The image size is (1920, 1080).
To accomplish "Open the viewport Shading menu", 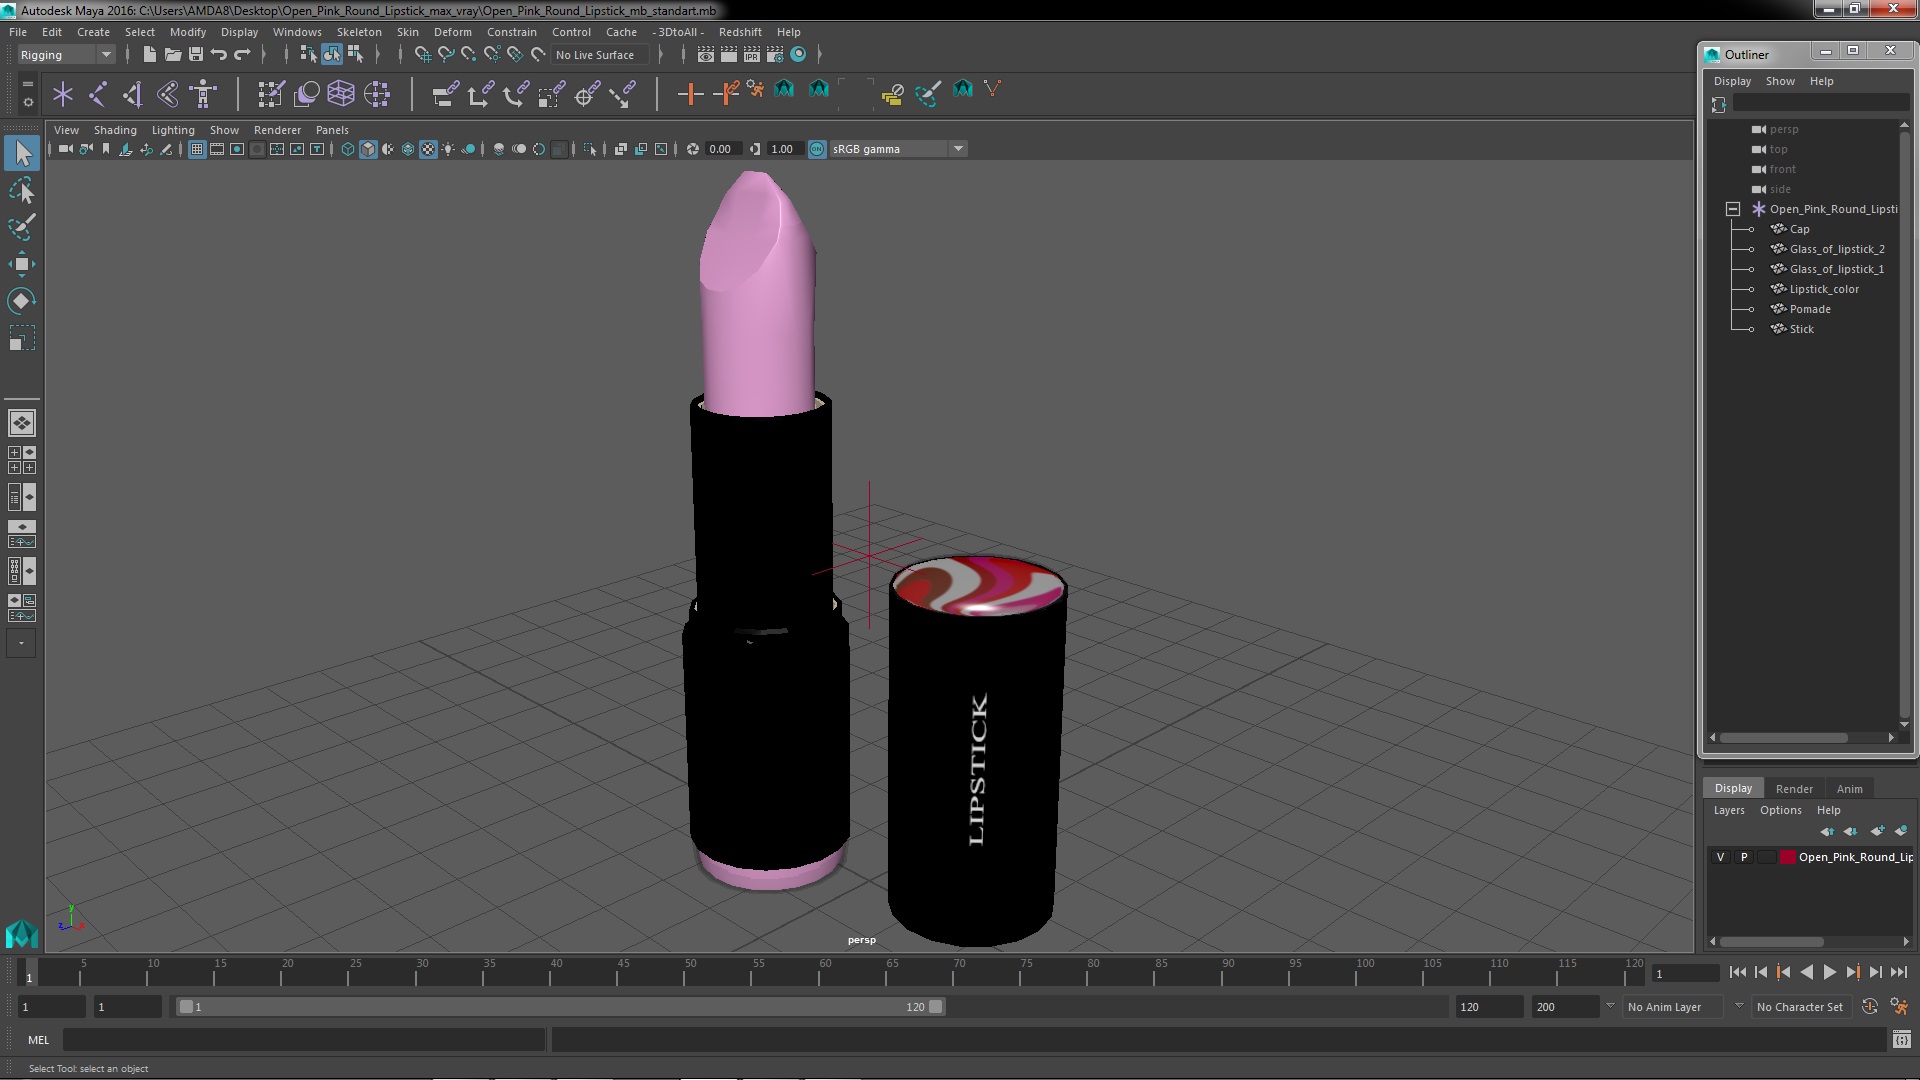I will (x=115, y=130).
